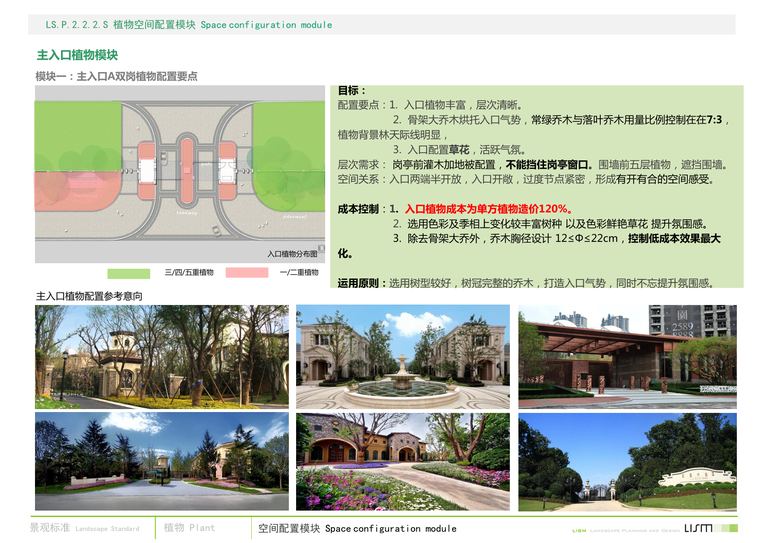The image size is (768, 543).
Task: Click the red text '入口植物成本为单方植物造价120%'
Action: pos(486,209)
